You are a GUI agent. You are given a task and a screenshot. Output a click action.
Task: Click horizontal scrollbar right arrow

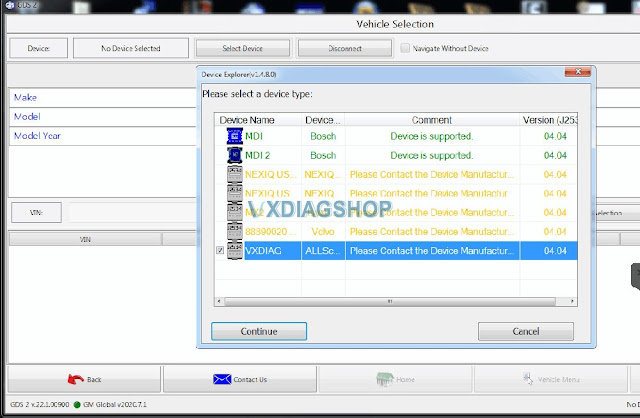click(572, 301)
